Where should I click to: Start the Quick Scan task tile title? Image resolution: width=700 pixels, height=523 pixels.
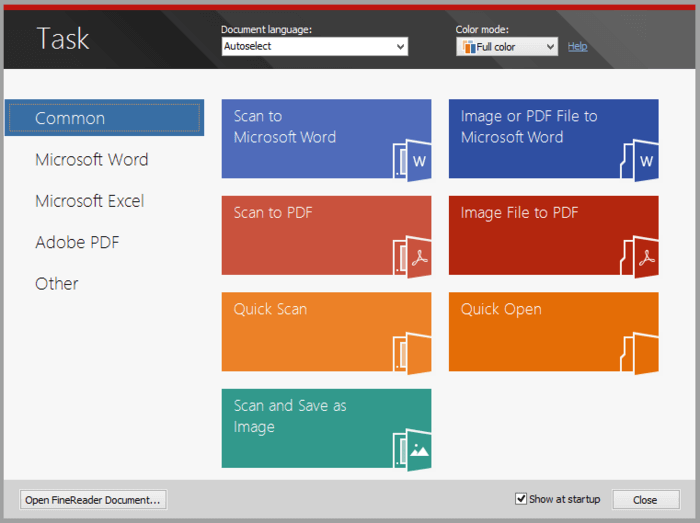pos(270,310)
